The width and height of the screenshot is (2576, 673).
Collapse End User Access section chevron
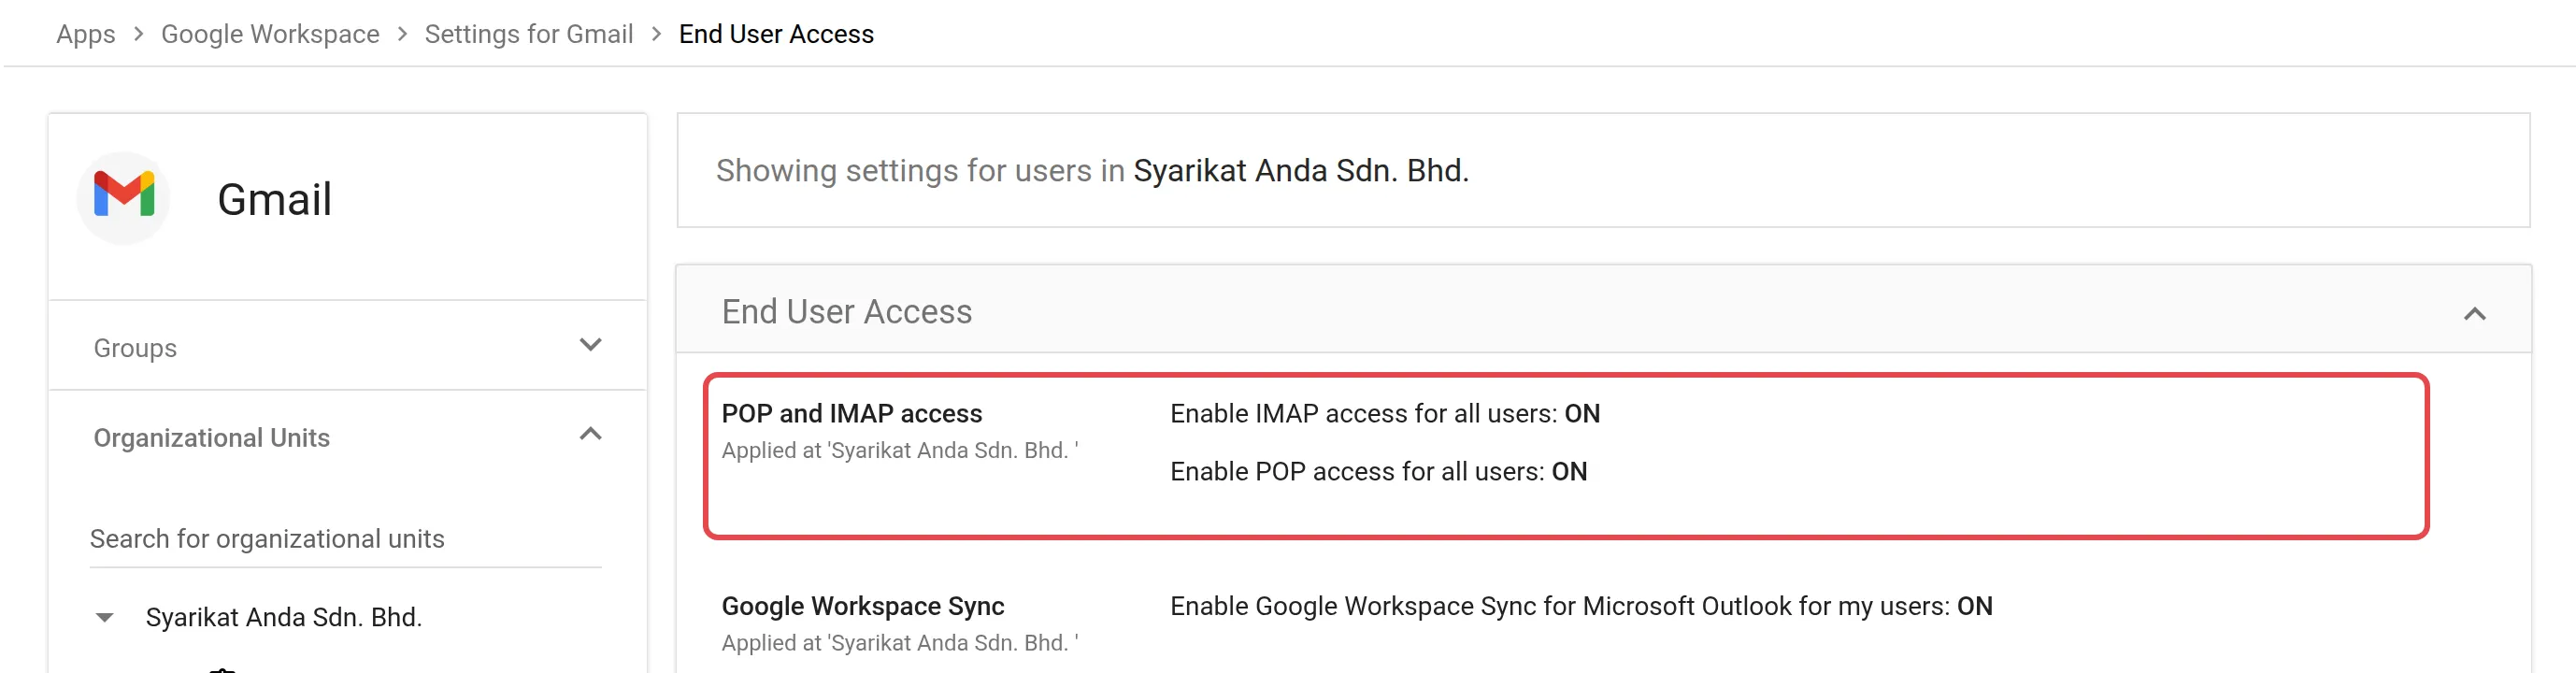pos(2475,314)
